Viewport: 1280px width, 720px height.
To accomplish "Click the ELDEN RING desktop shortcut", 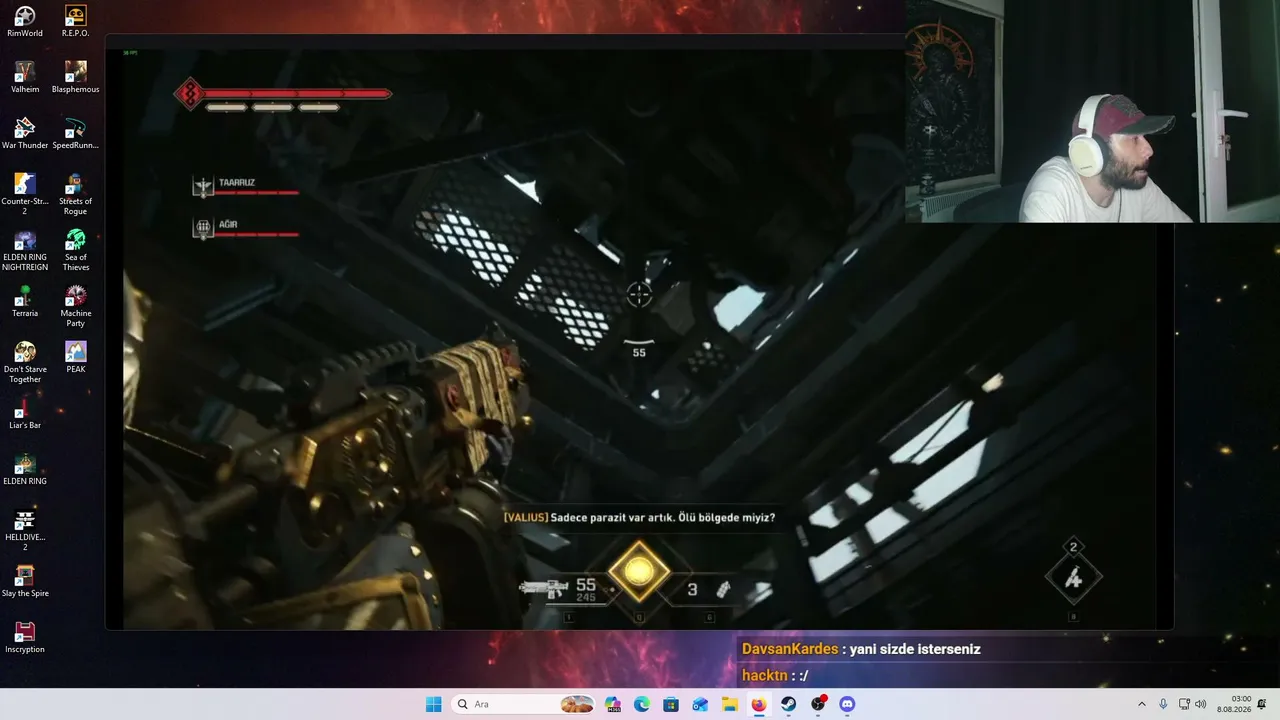I will 25,469.
